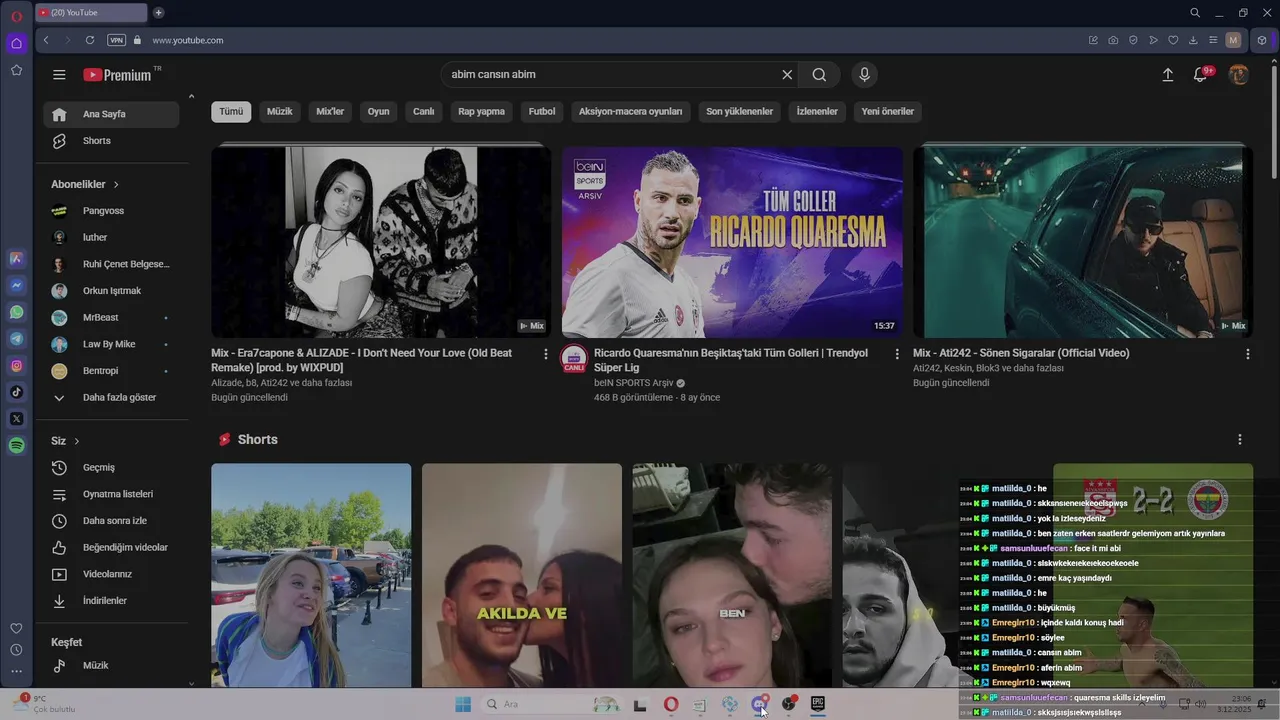This screenshot has height=720, width=1280.
Task: Open Müzik under Keşfet
Action: point(111,665)
